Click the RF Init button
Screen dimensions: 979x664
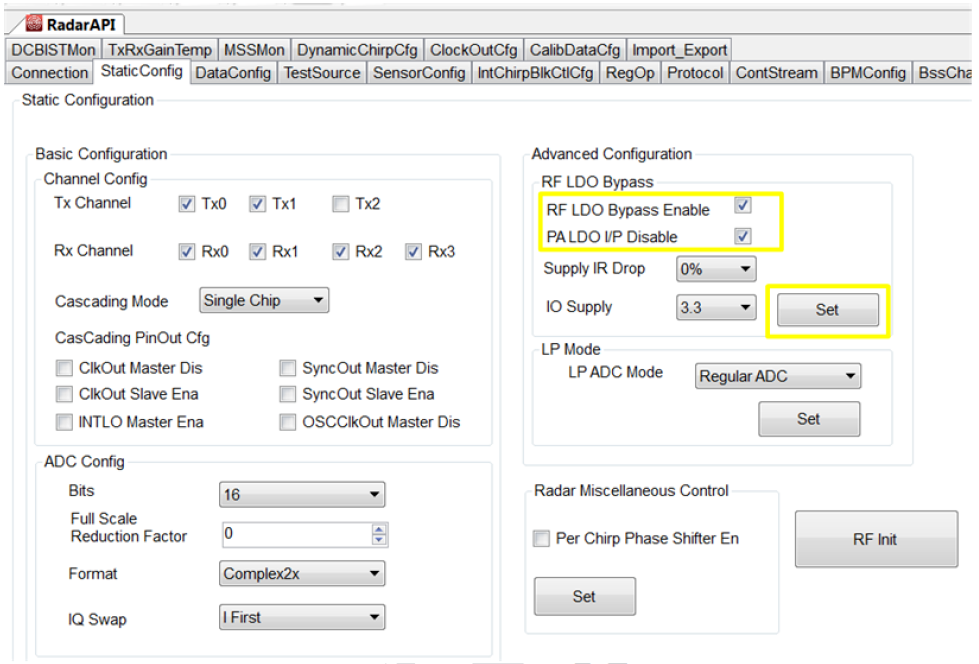(x=875, y=539)
